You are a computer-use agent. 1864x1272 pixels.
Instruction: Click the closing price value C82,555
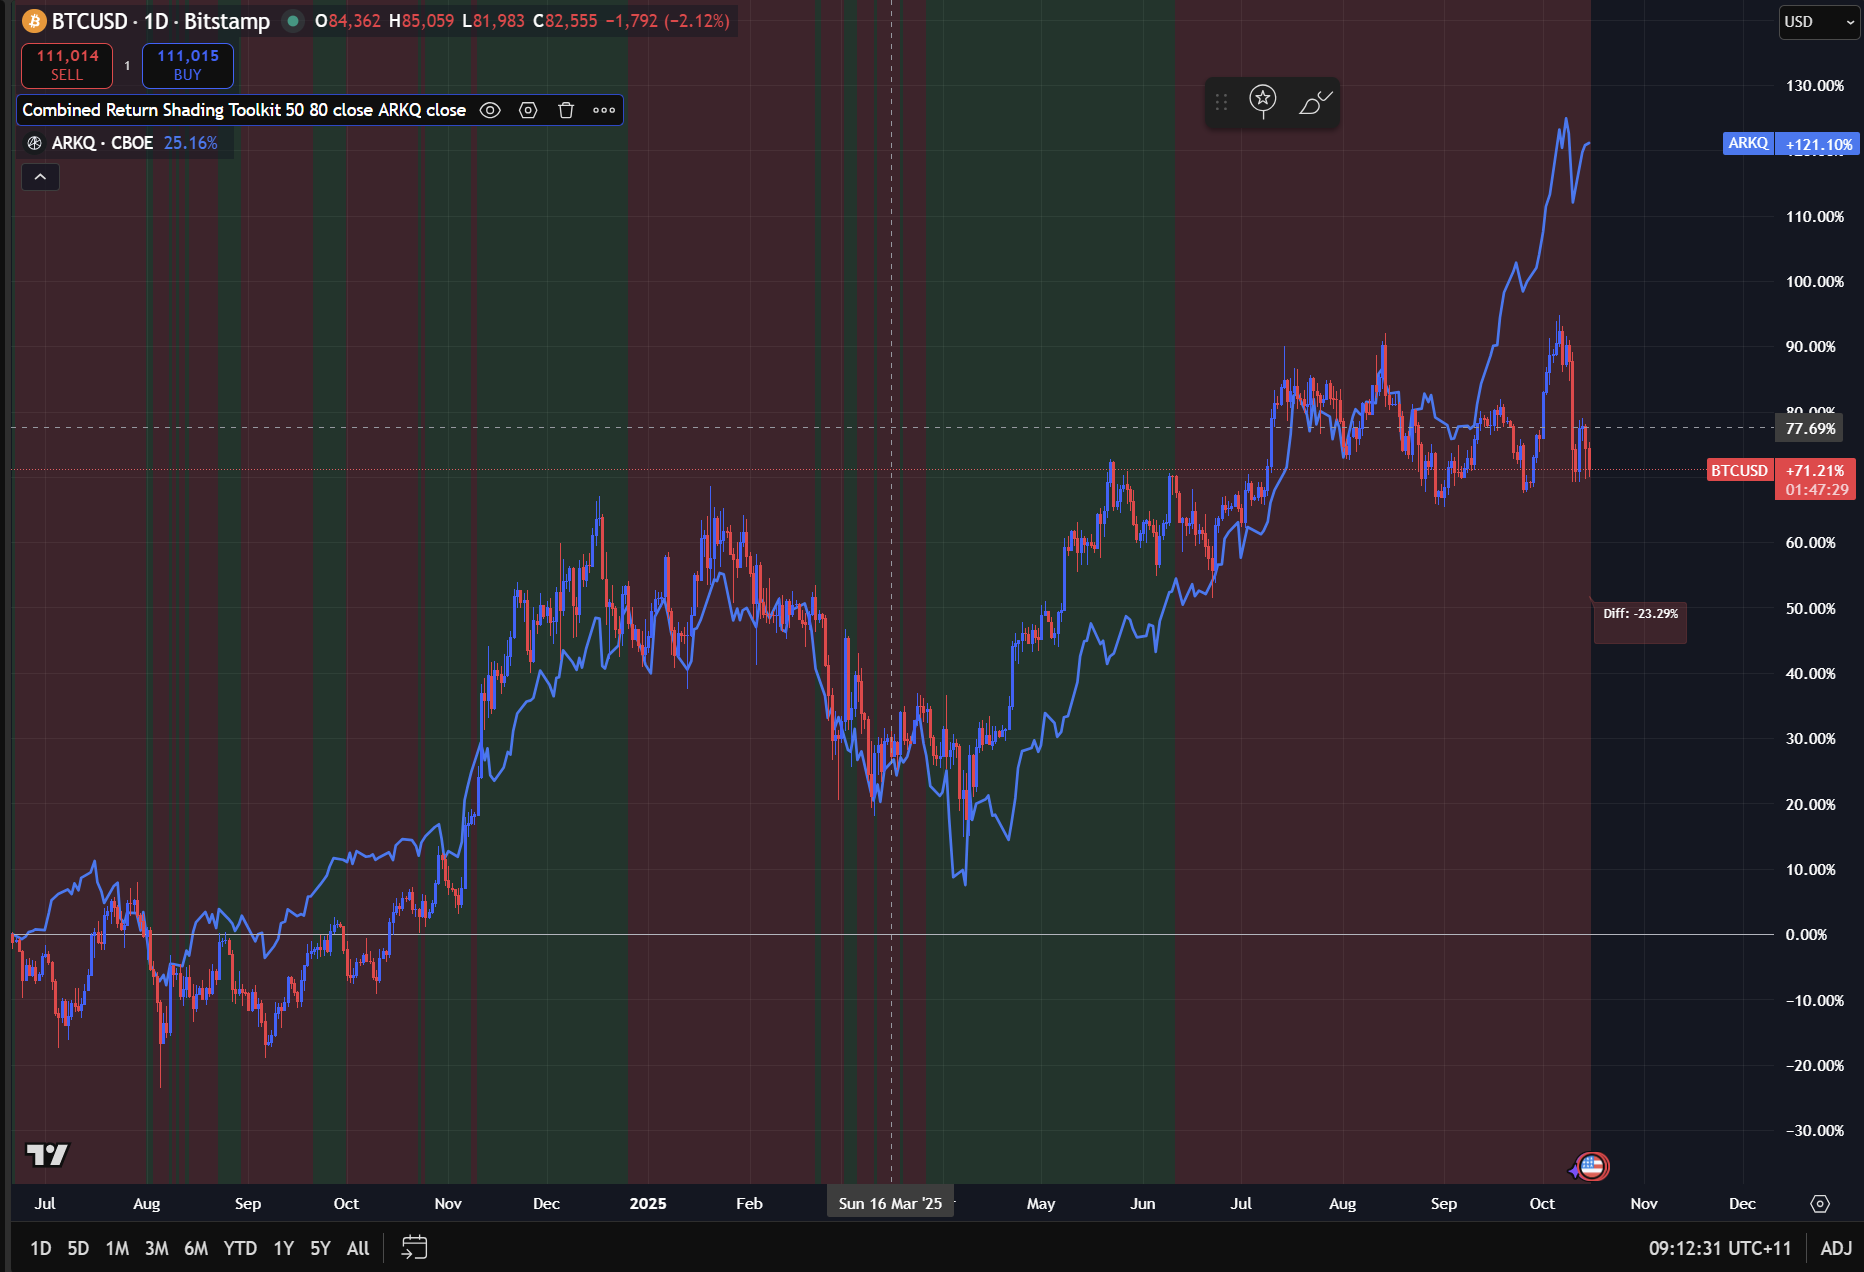tap(564, 21)
